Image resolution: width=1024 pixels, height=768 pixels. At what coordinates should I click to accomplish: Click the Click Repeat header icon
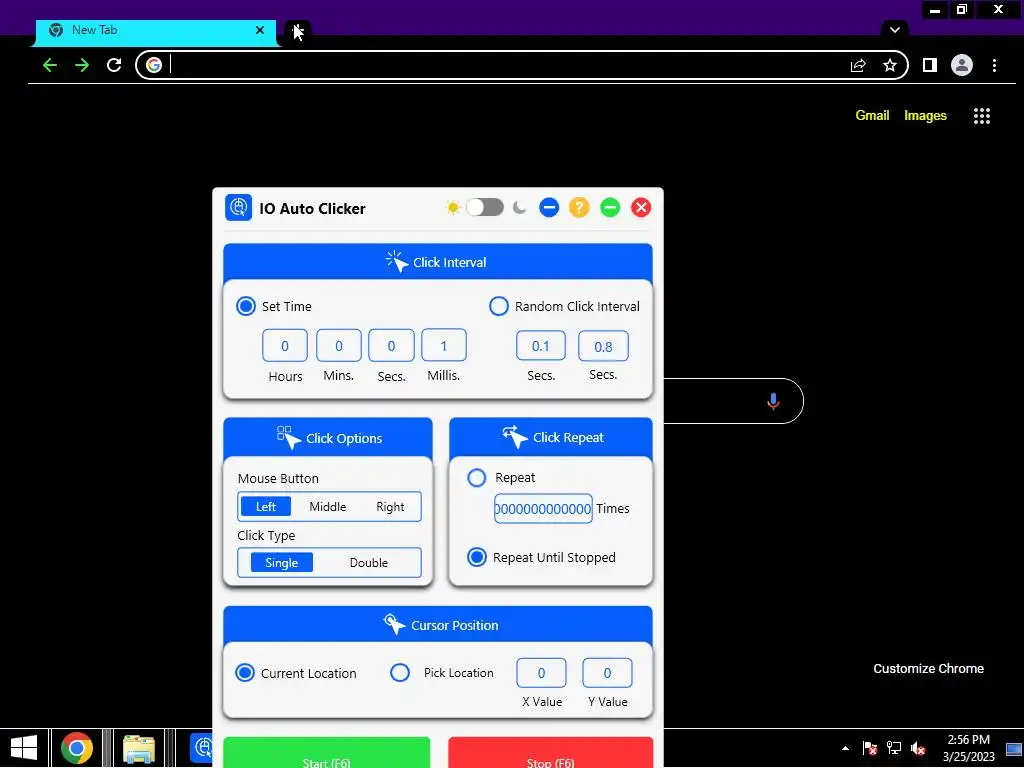[515, 437]
